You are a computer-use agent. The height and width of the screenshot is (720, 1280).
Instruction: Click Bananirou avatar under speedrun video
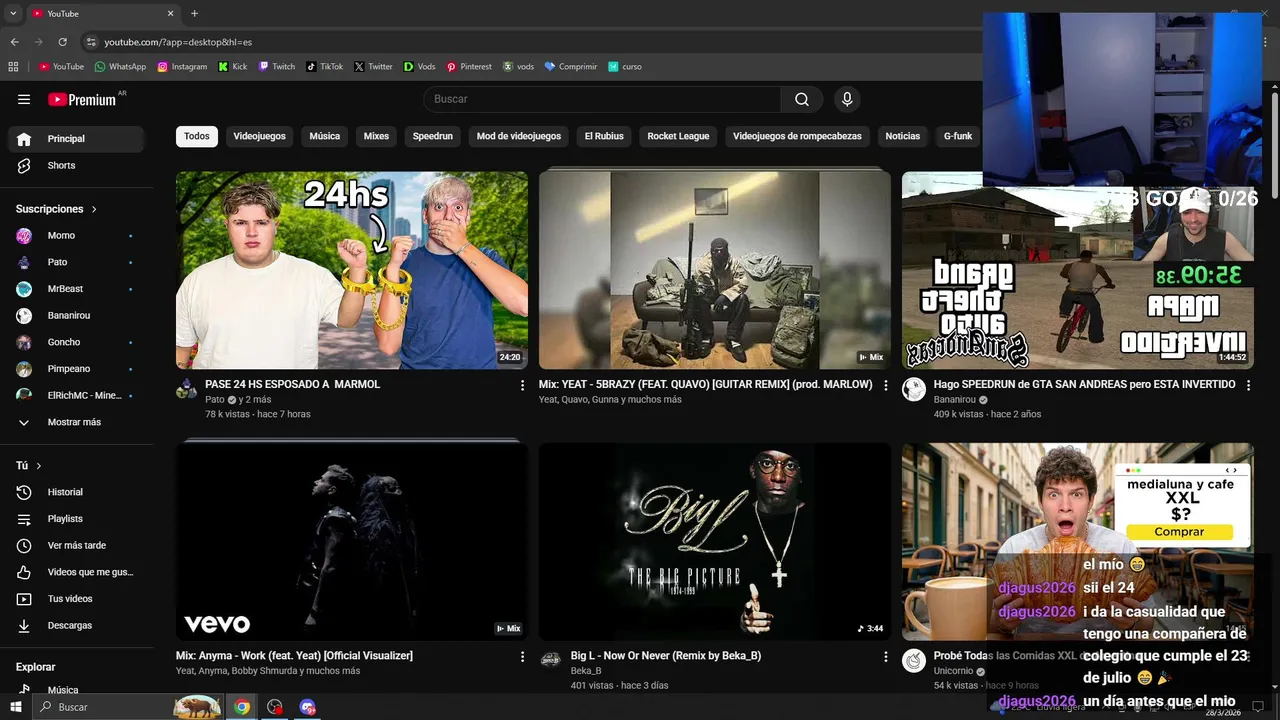coord(914,389)
